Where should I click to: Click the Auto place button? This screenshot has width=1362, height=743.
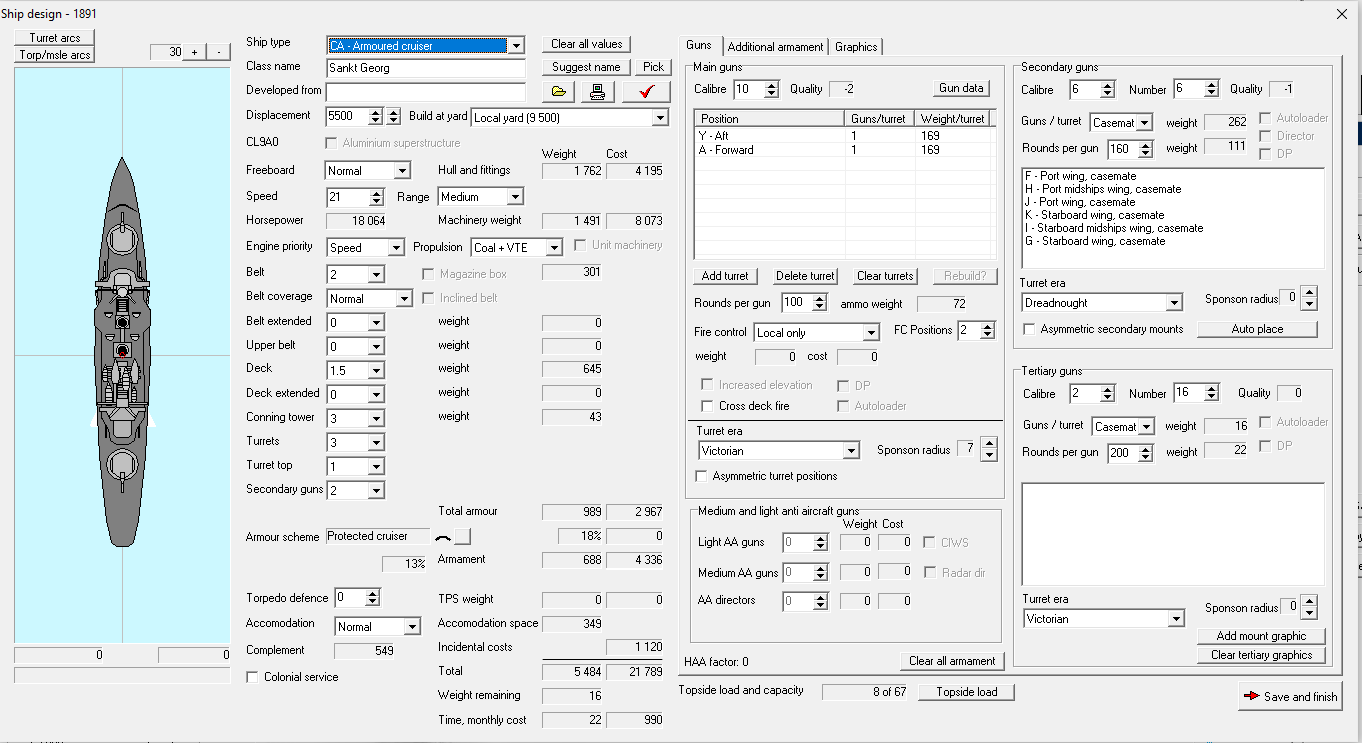tap(1257, 329)
